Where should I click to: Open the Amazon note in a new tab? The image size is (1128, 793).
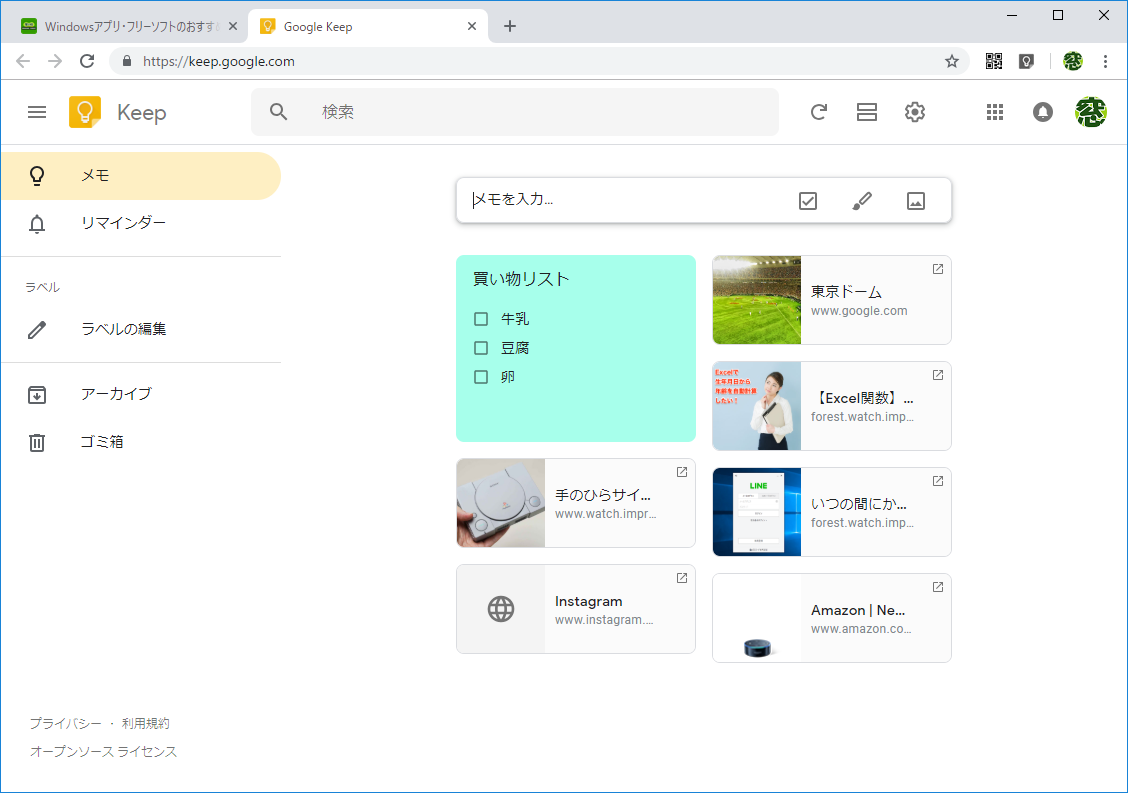tap(937, 587)
